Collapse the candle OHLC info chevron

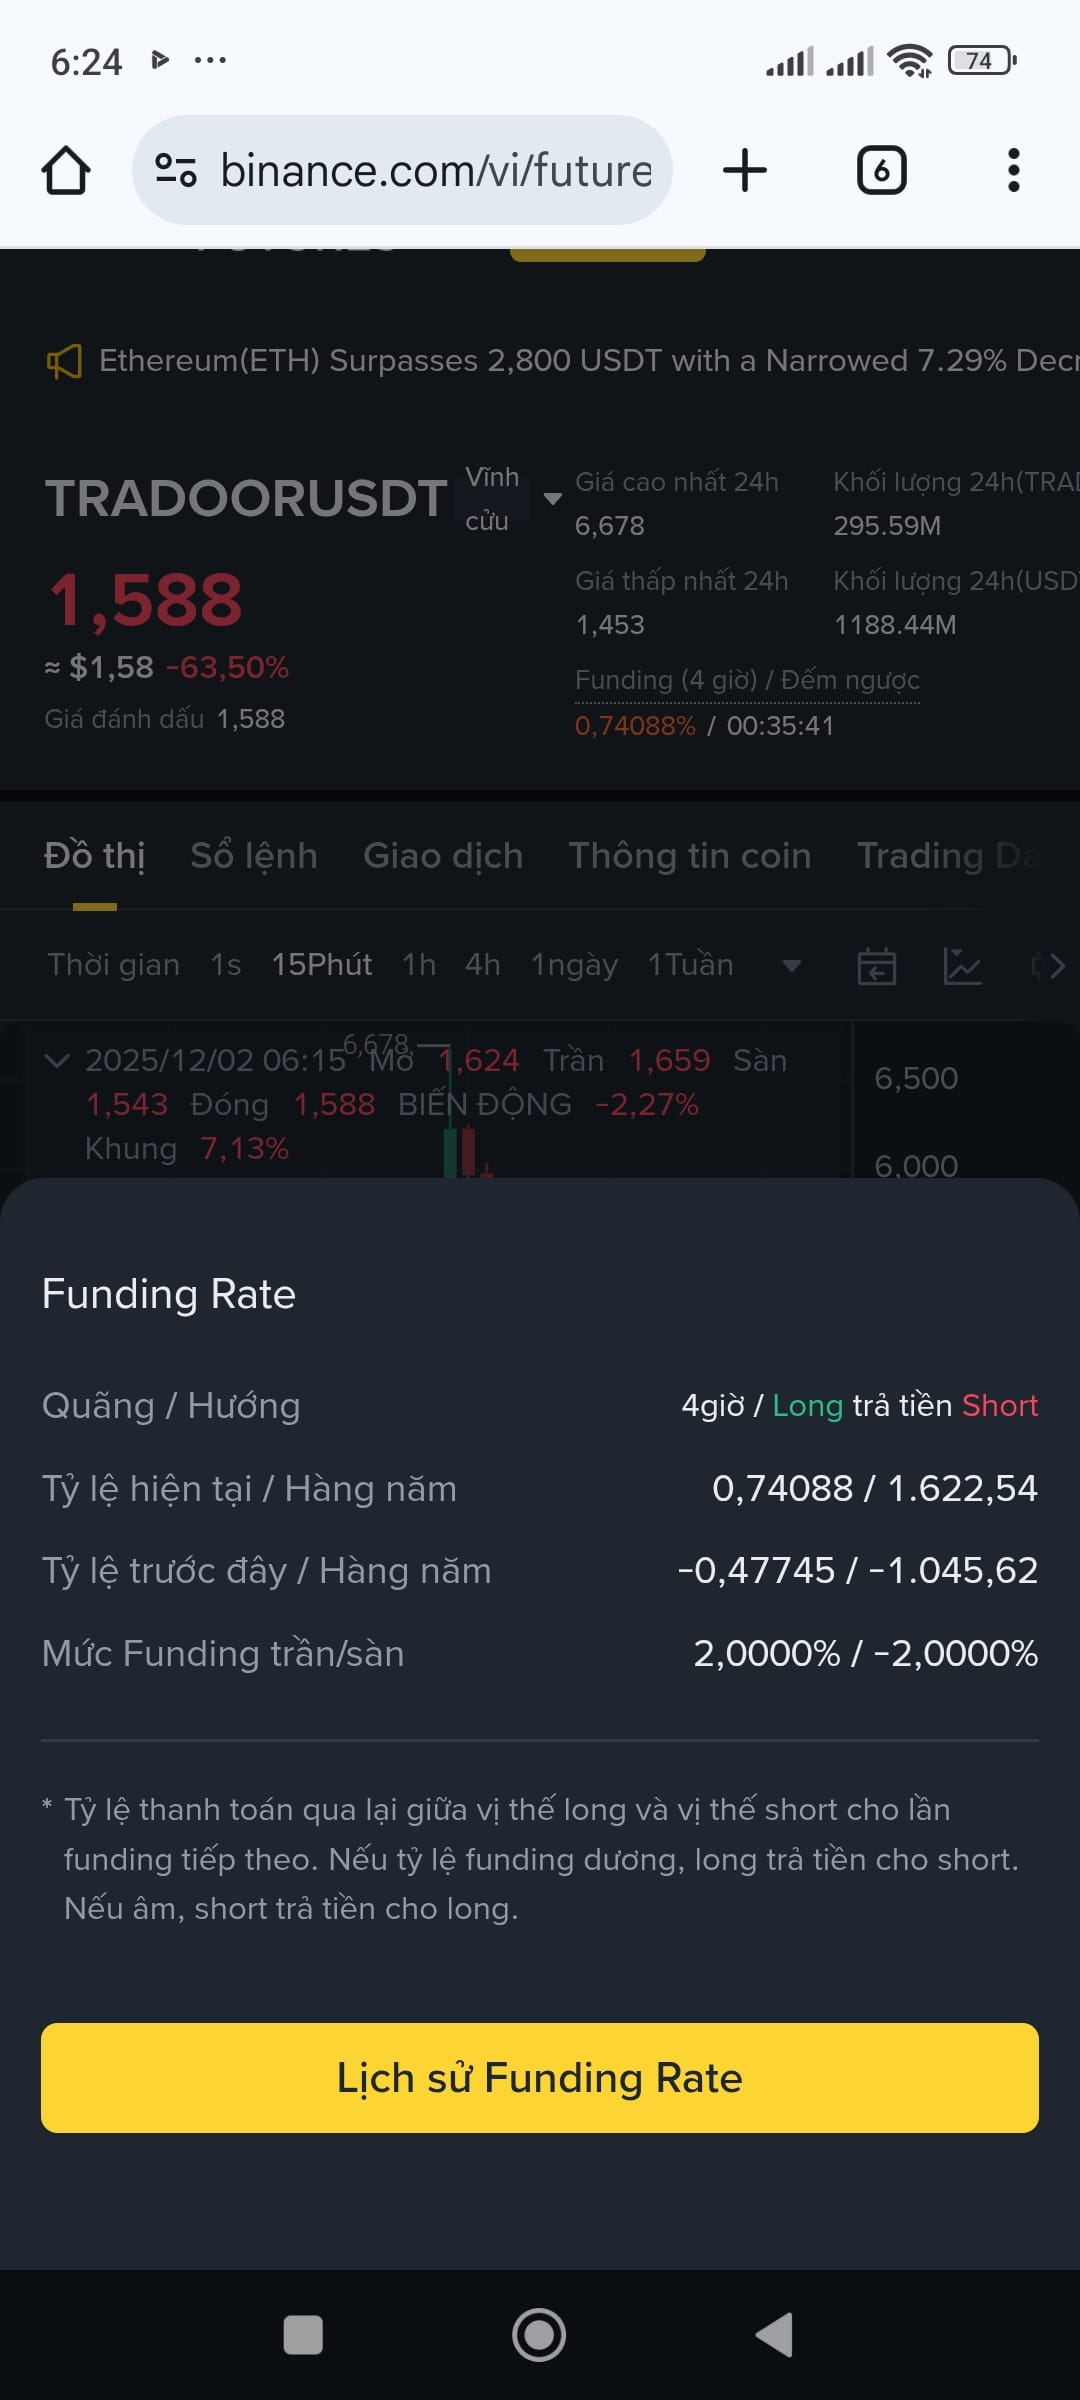click(x=57, y=1061)
